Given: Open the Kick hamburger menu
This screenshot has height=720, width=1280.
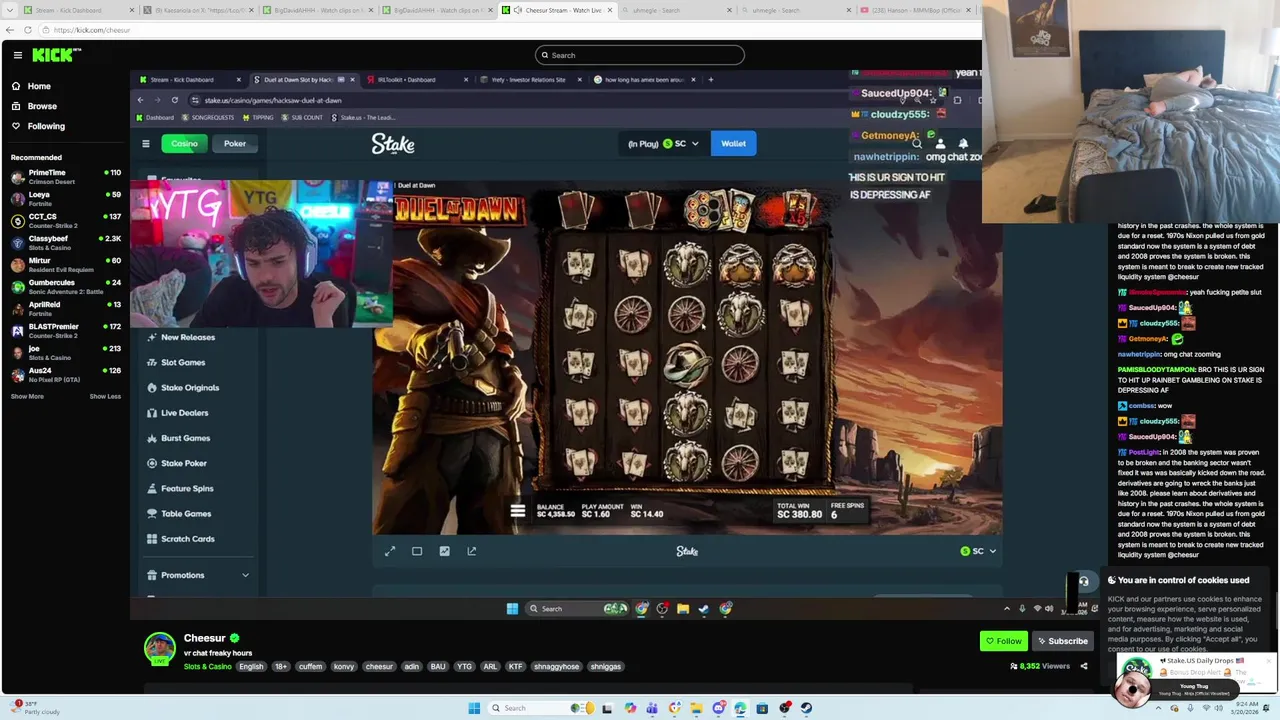Looking at the screenshot, I should point(17,55).
